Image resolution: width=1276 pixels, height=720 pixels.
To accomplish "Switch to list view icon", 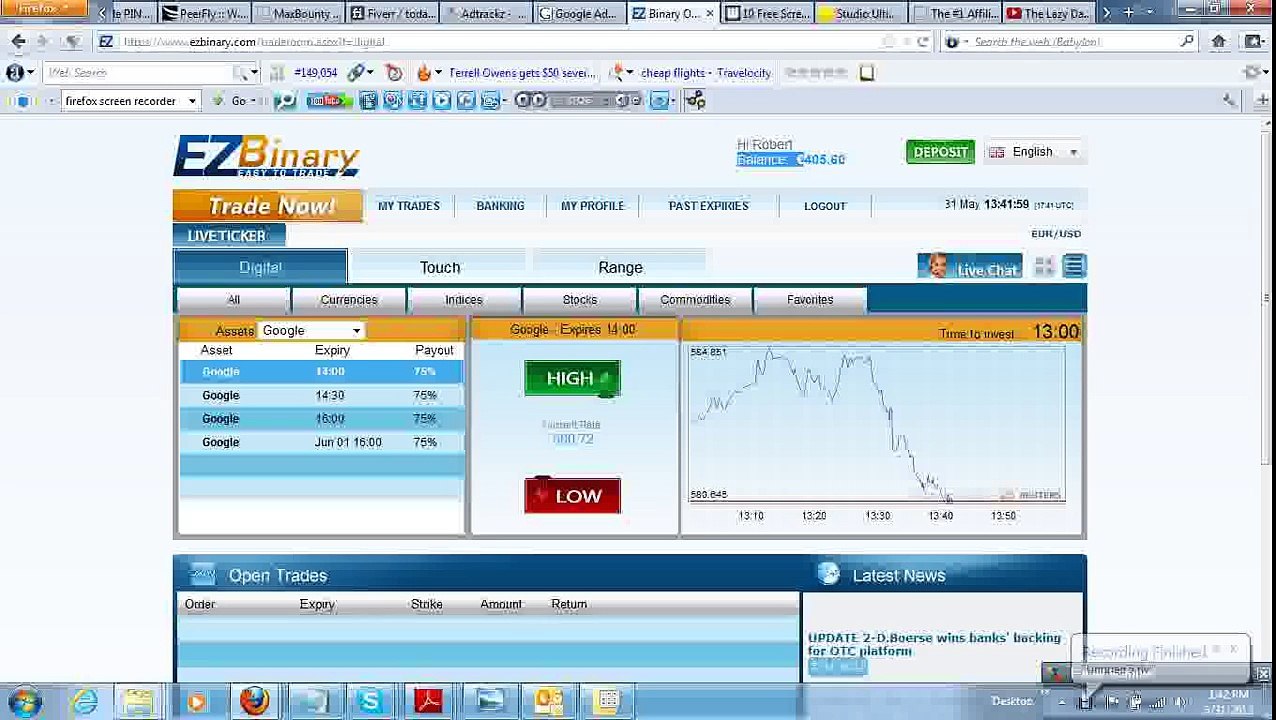I will click(1074, 266).
